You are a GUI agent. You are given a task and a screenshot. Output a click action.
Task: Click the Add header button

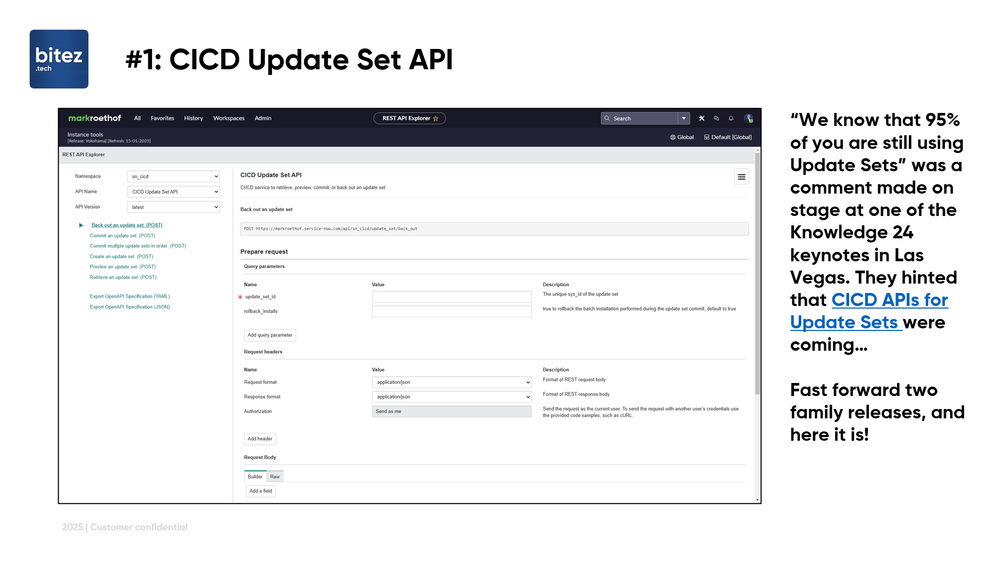pyautogui.click(x=260, y=439)
